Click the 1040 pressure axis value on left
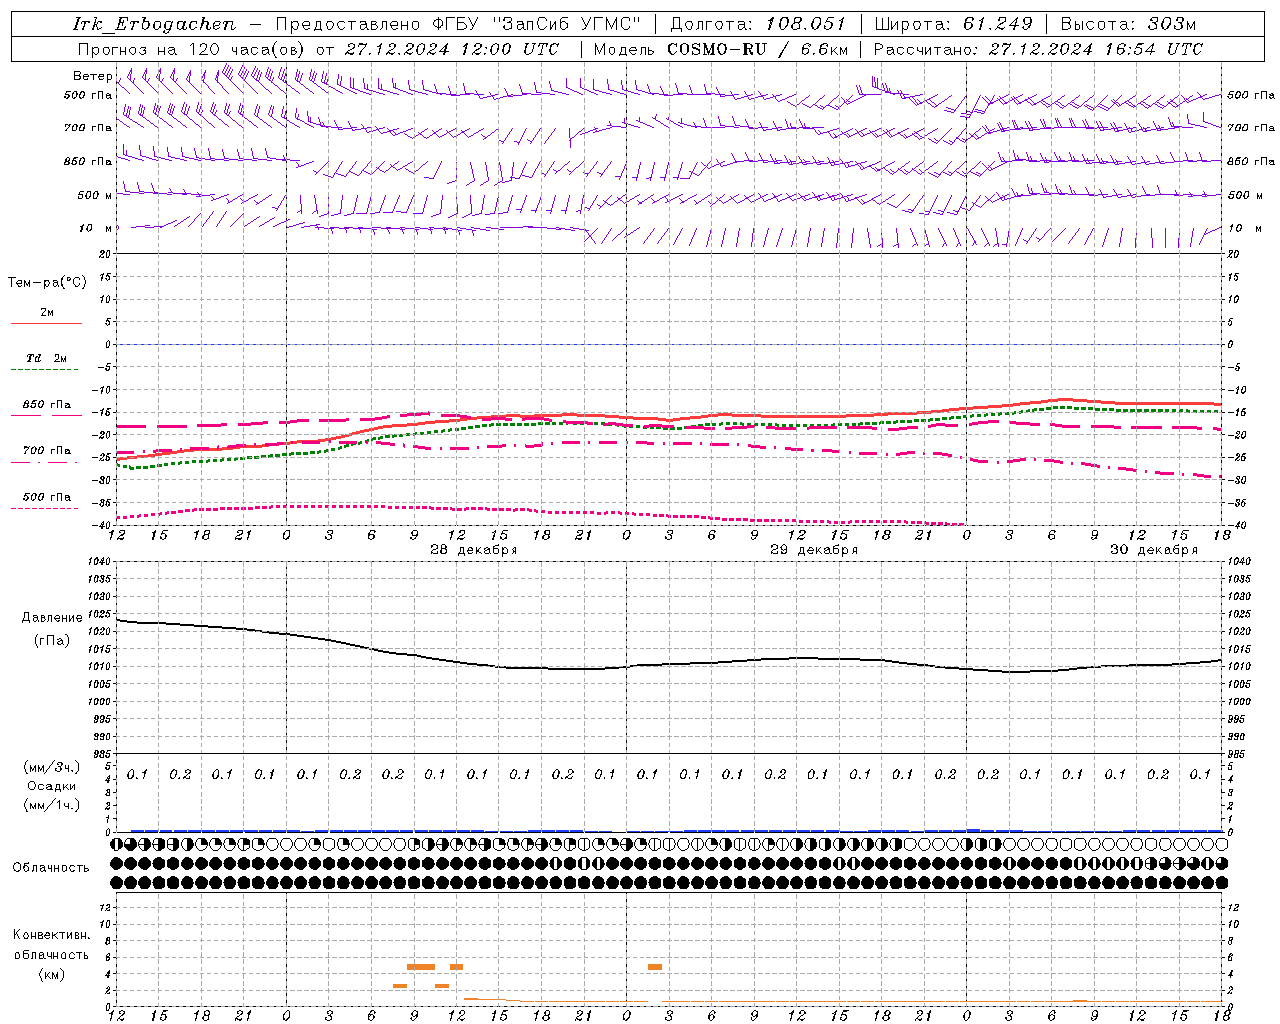The width and height of the screenshot is (1280, 1024). pyautogui.click(x=100, y=562)
